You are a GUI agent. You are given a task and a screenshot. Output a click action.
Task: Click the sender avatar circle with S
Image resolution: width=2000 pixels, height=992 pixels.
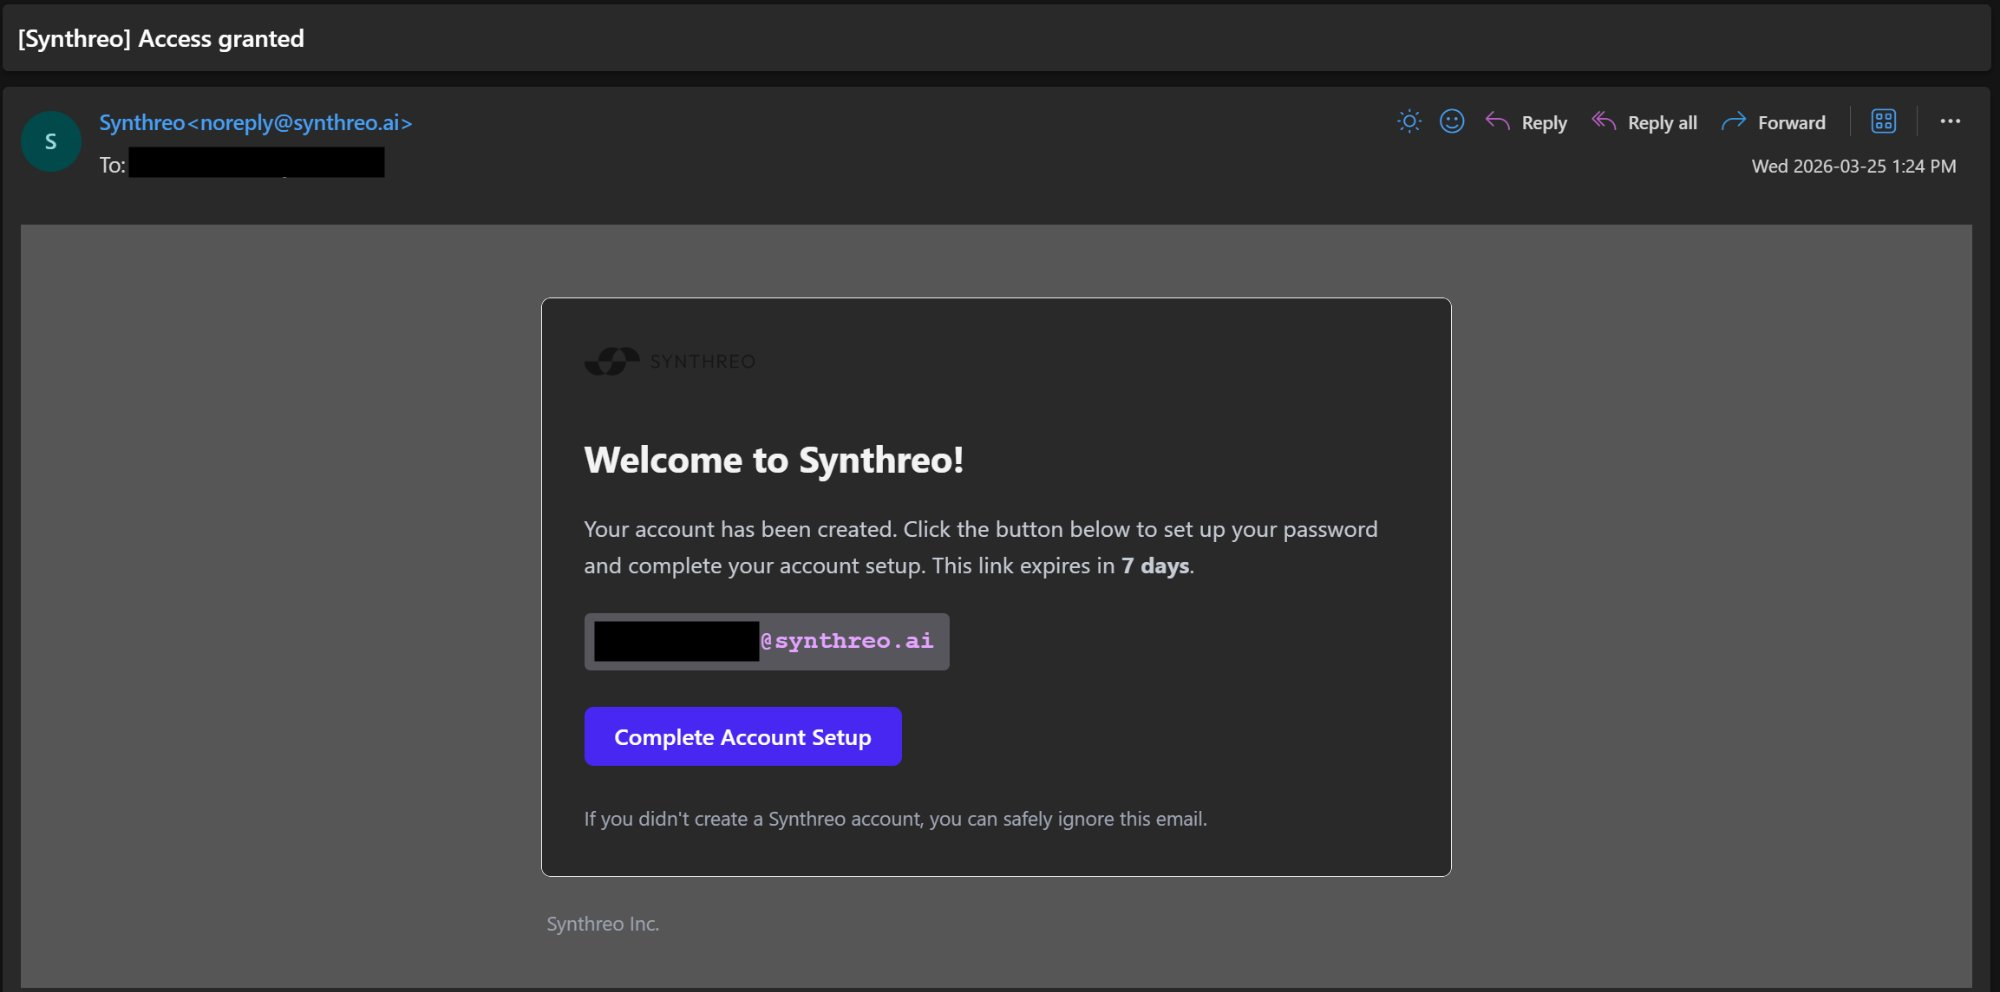[50, 141]
